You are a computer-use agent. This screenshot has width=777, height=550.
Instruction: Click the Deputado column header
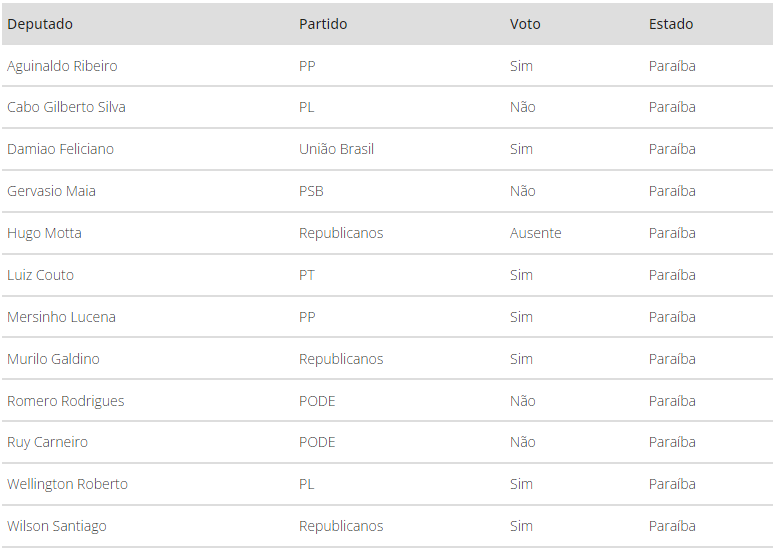tap(40, 24)
